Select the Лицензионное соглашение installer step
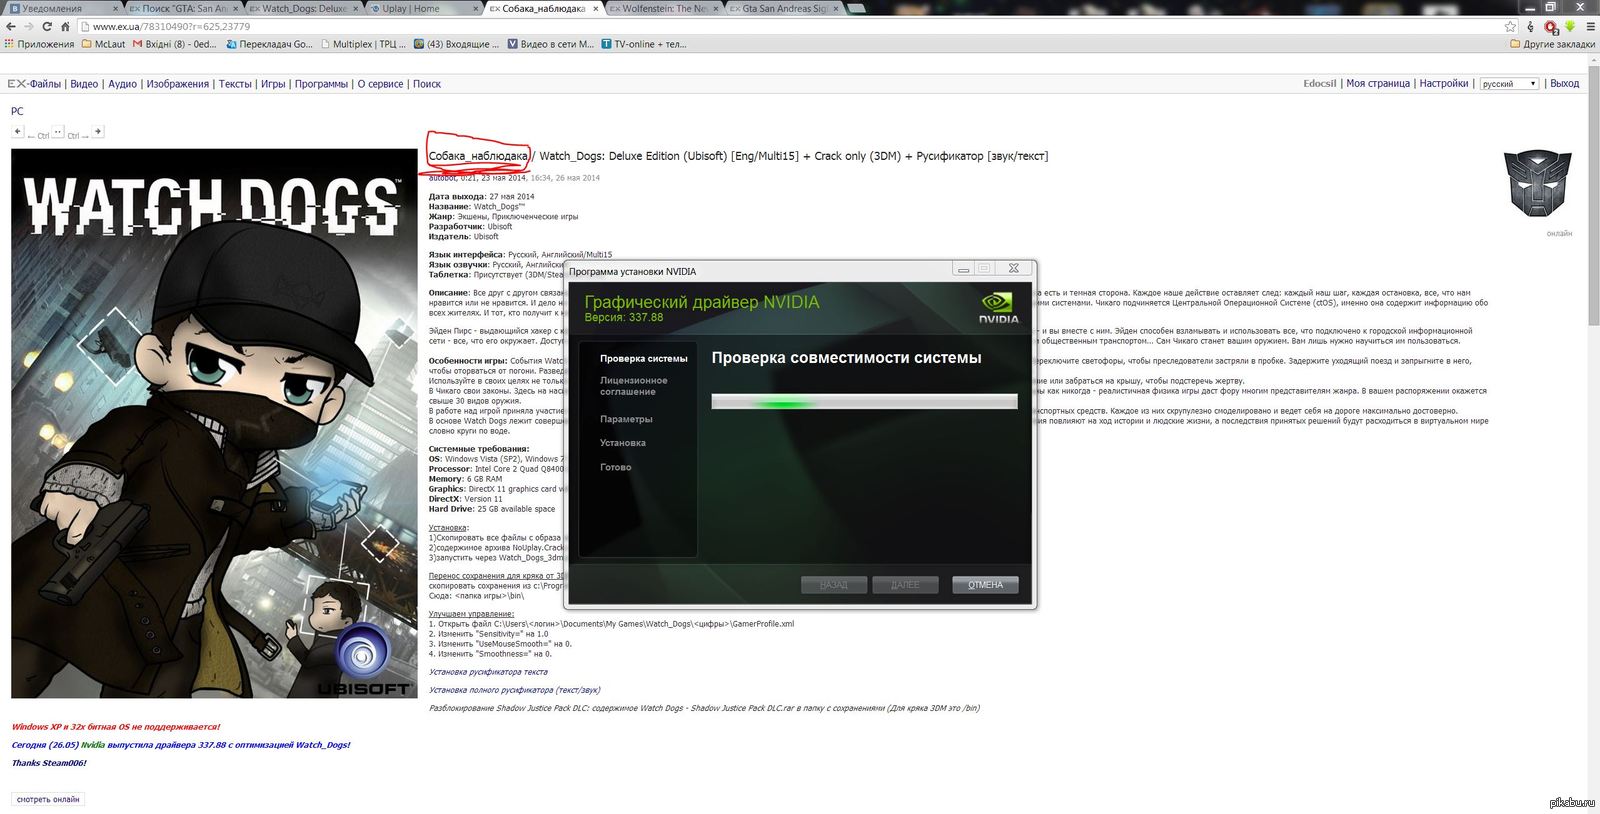The width and height of the screenshot is (1600, 814). tap(634, 386)
